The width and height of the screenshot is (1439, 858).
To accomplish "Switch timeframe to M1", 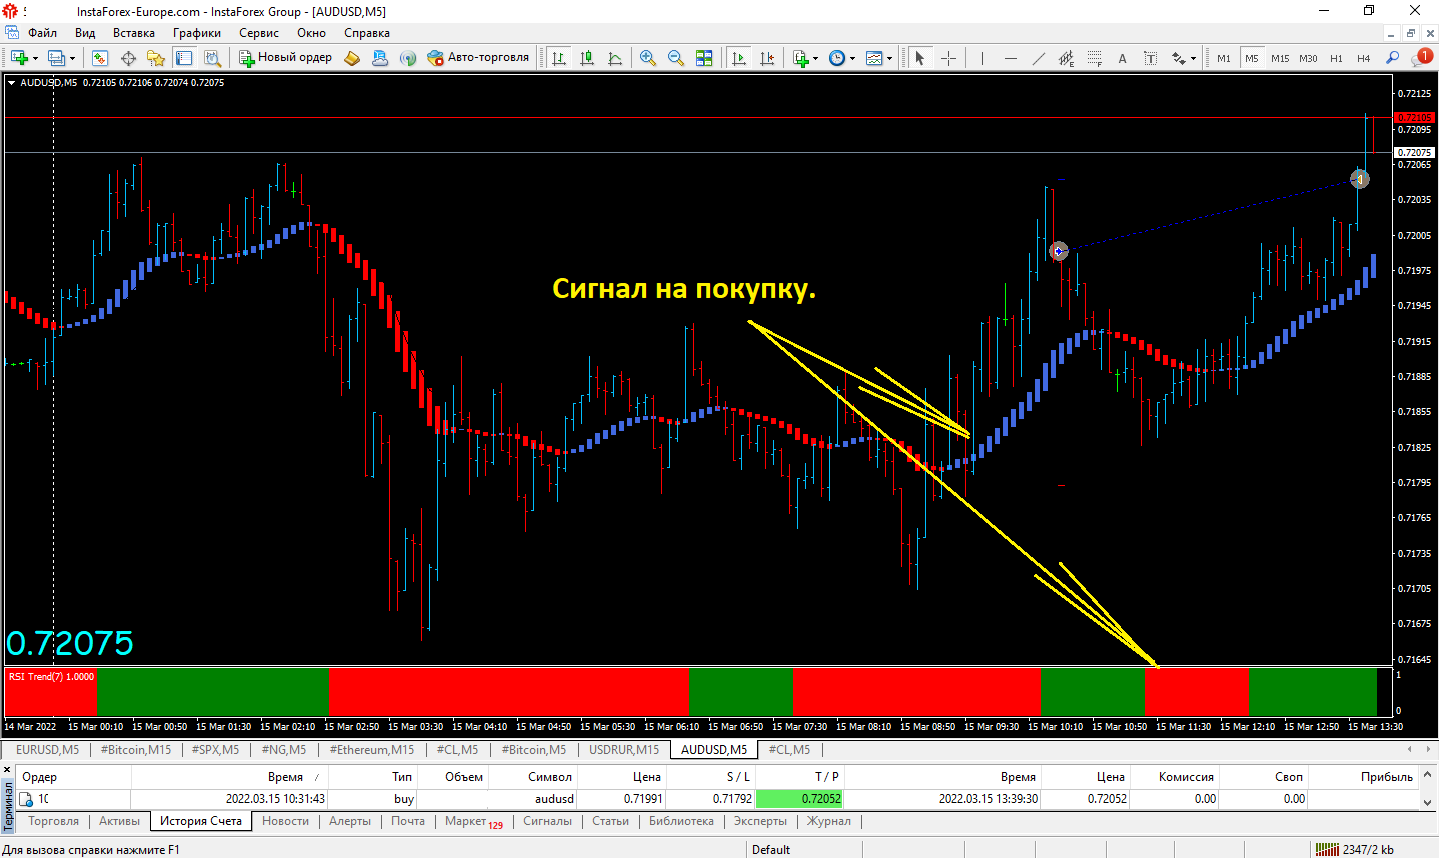I will [x=1224, y=58].
